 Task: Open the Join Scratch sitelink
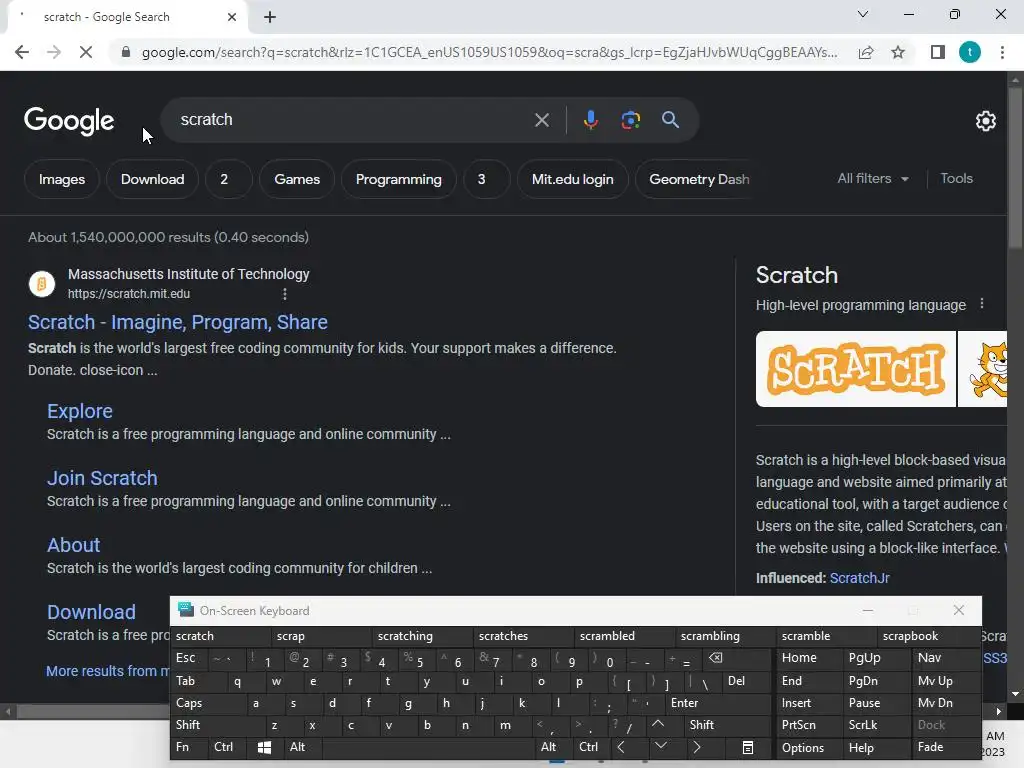click(103, 478)
